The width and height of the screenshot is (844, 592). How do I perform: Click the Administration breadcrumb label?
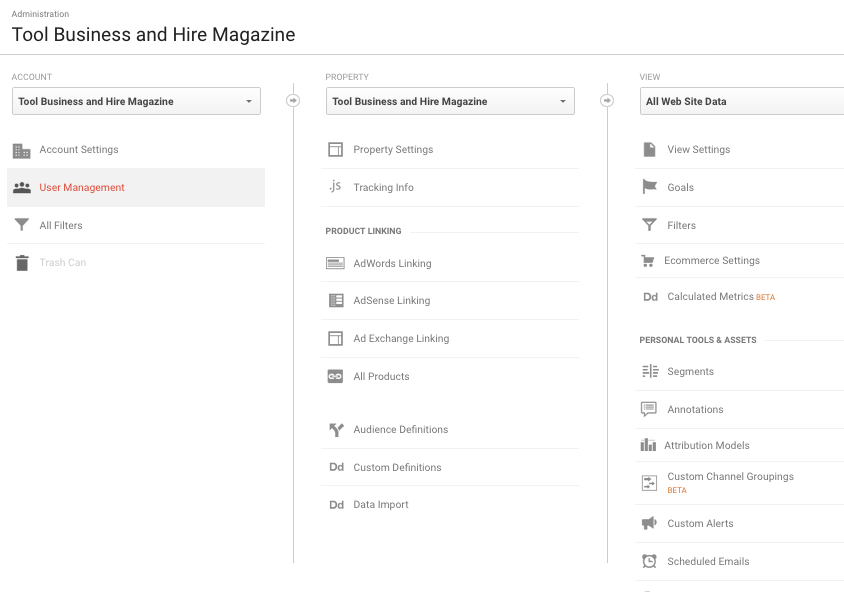coord(40,14)
